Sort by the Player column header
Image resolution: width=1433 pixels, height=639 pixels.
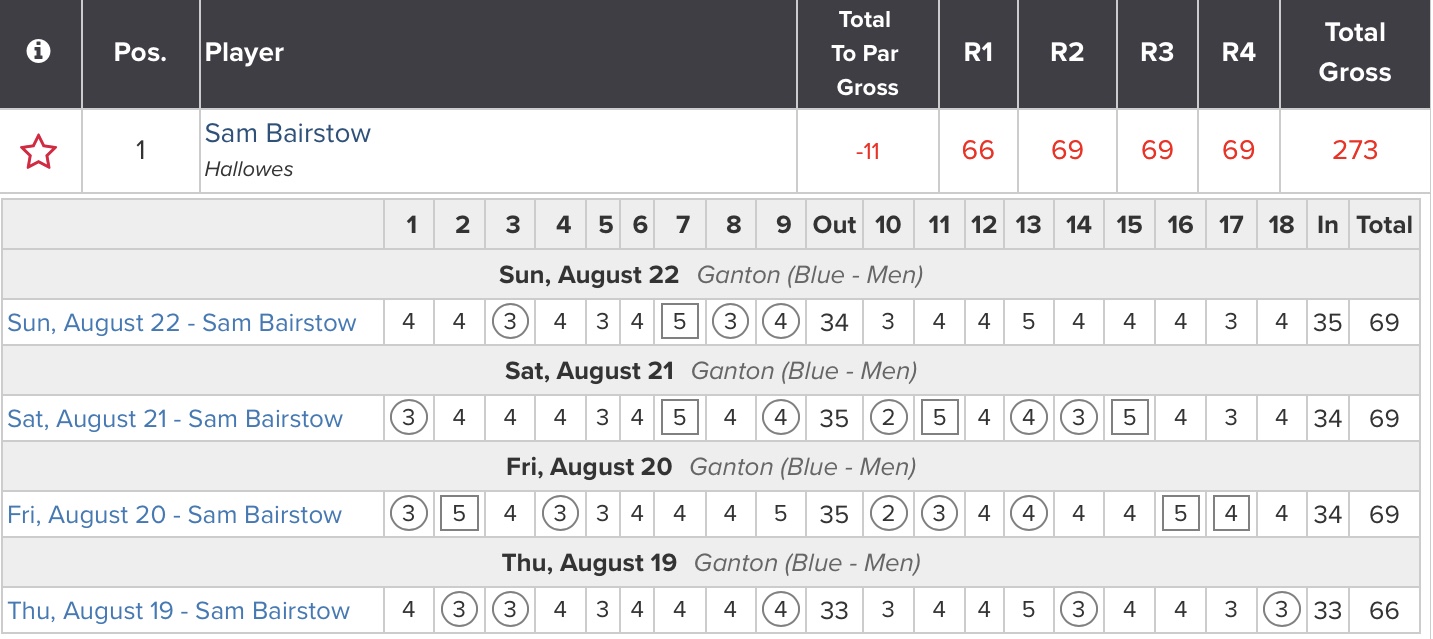[244, 53]
